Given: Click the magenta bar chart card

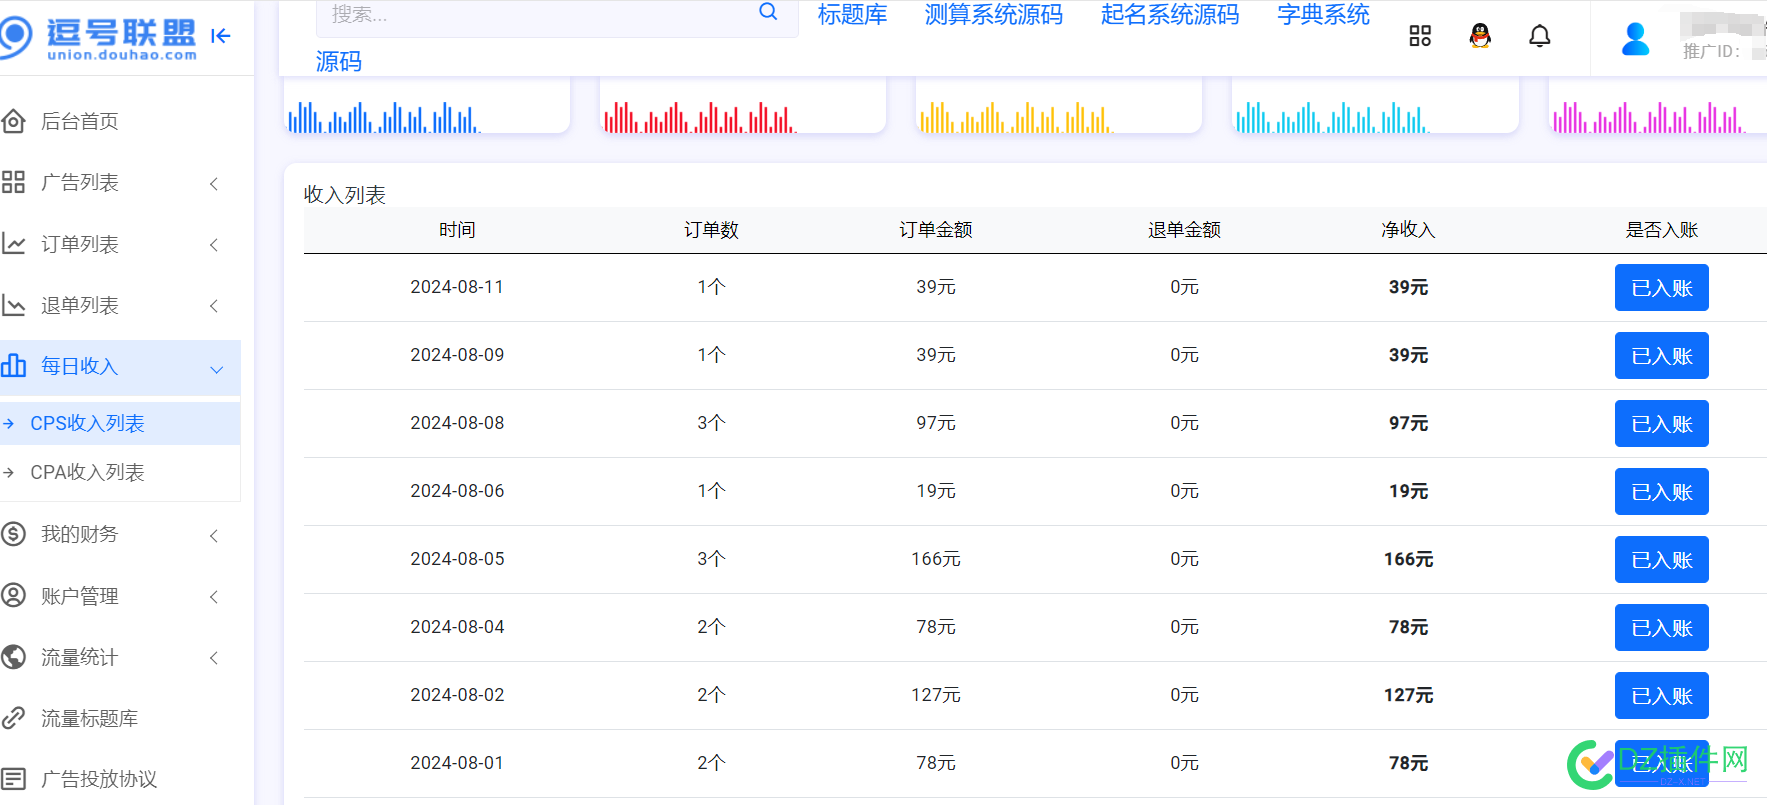Looking at the screenshot, I should 1658,106.
